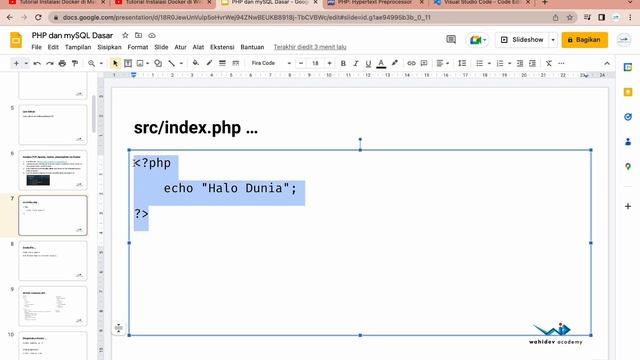Open the Format menu
Screen dimensions: 640x360
coord(138,47)
